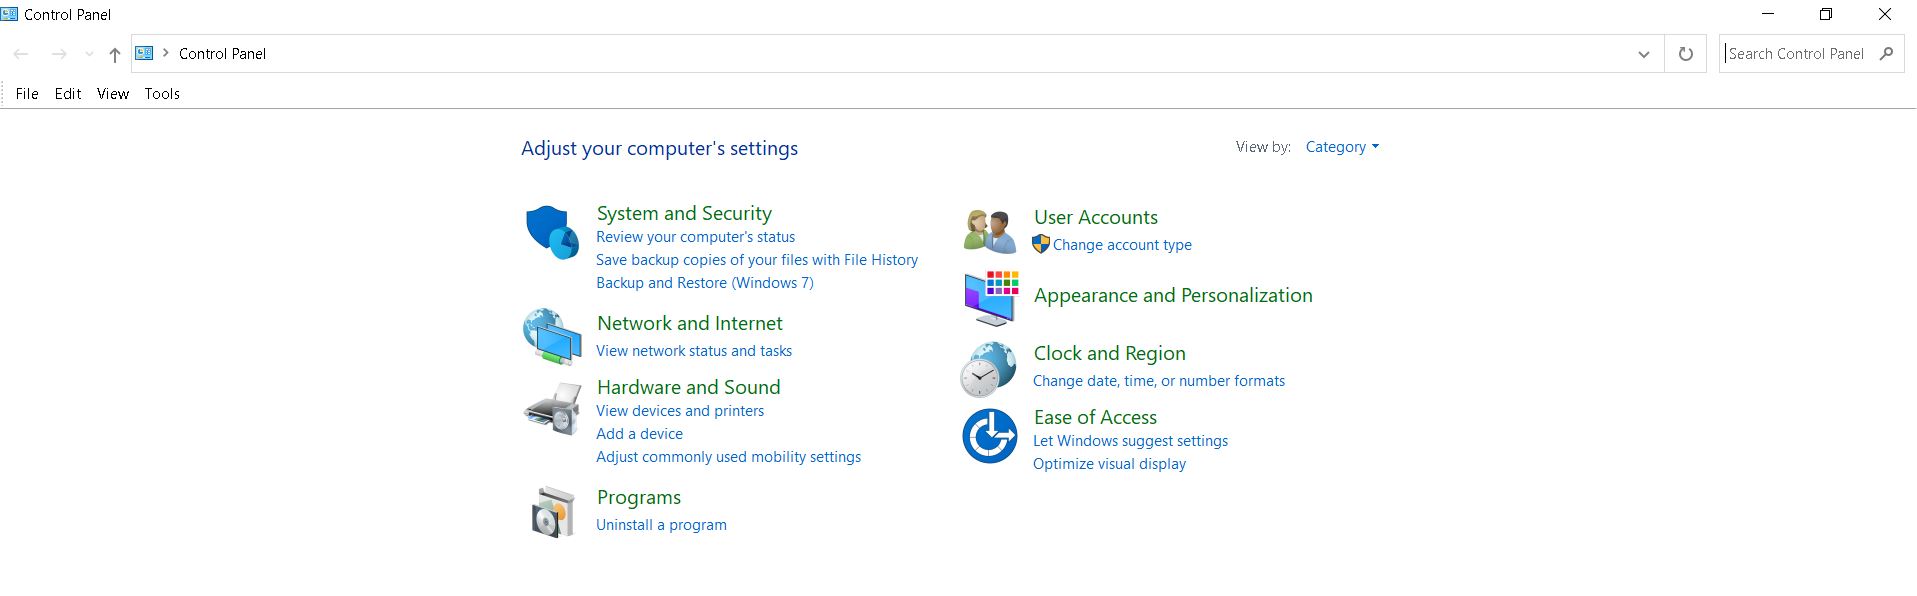Screen dimensions: 1917x596
Task: Refresh the Control Panel view
Action: [1685, 54]
